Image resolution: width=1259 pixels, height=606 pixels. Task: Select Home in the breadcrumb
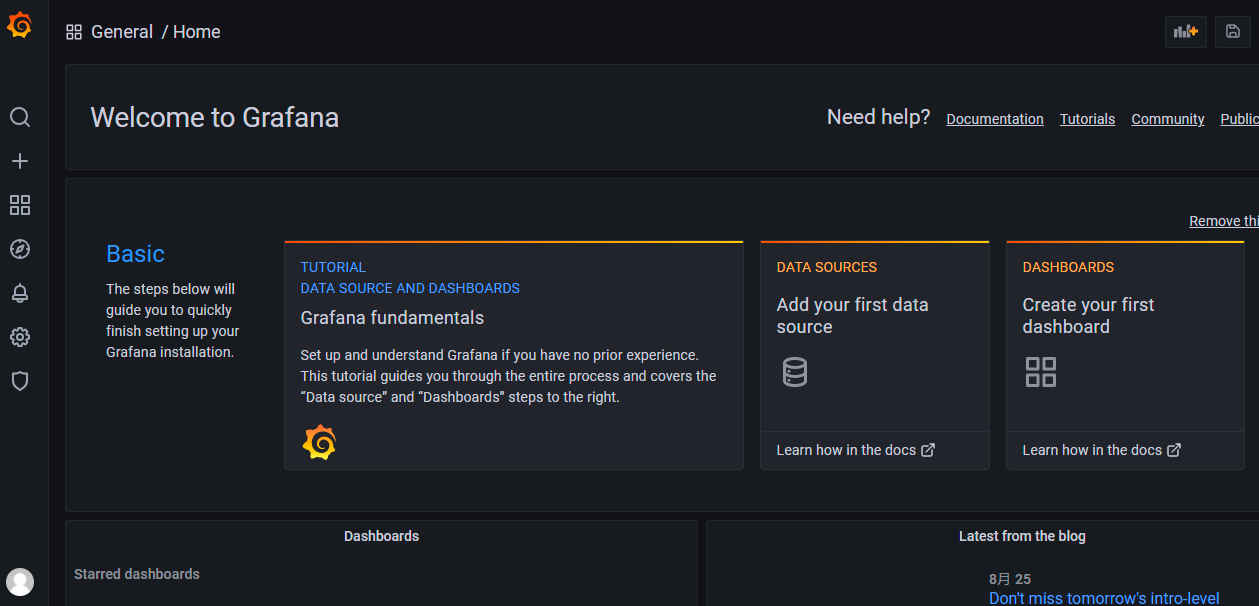[197, 32]
